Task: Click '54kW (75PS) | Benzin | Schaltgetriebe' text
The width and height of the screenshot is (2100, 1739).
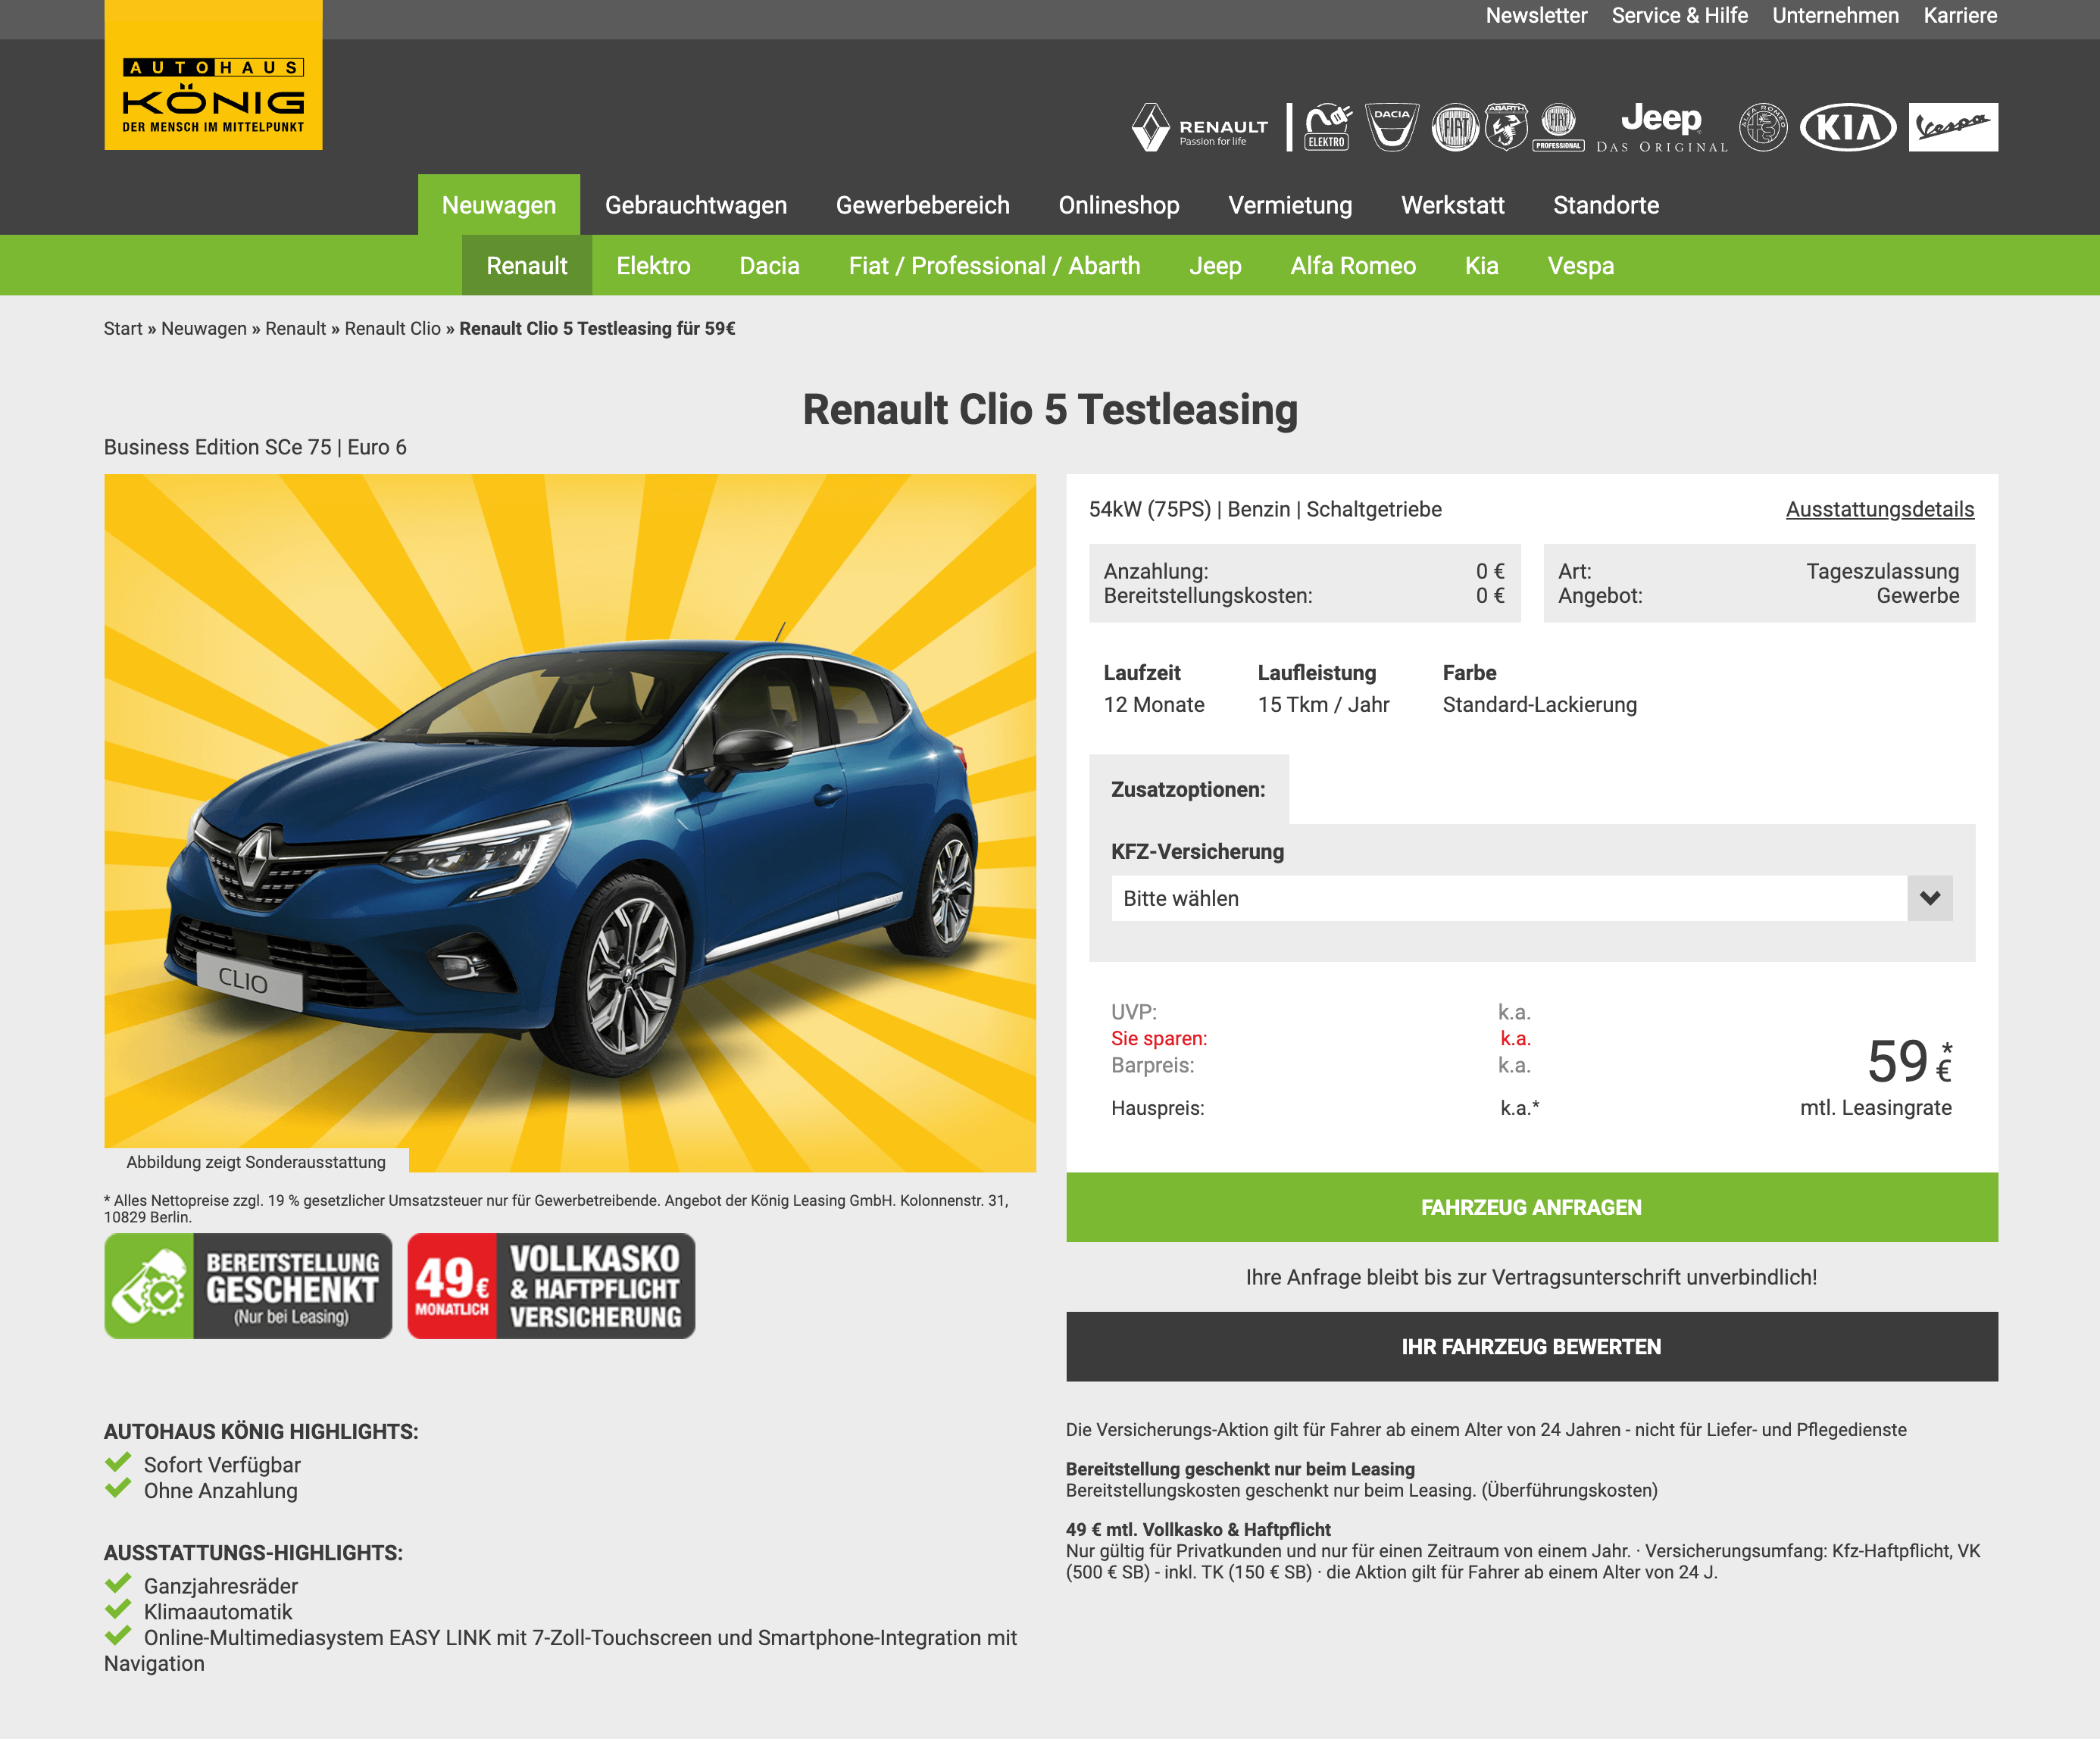Action: tap(1265, 509)
